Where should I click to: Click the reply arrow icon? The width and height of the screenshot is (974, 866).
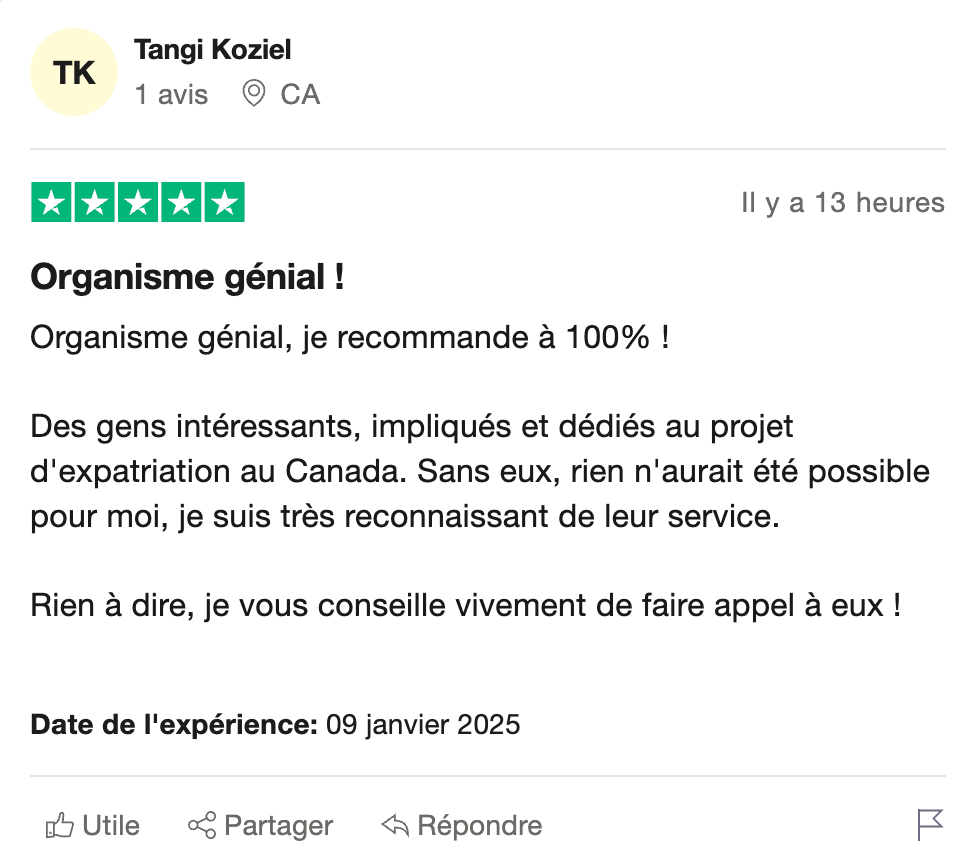click(x=395, y=826)
